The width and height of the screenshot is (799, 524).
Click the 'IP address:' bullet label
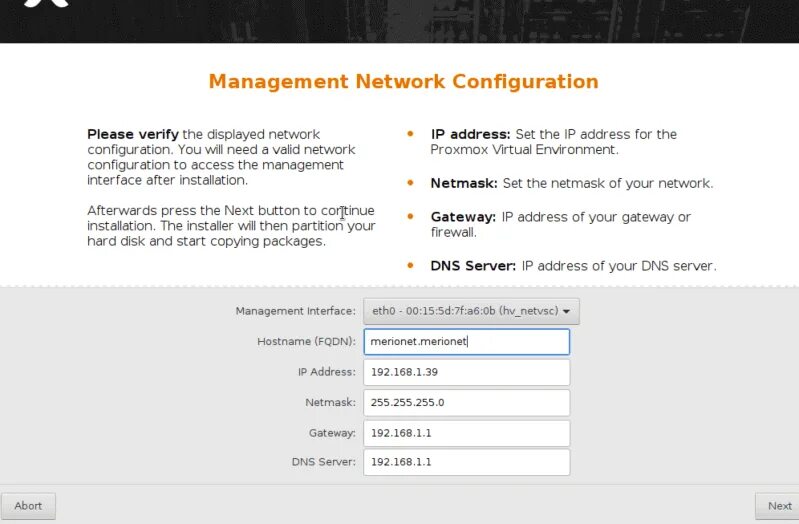pyautogui.click(x=470, y=134)
